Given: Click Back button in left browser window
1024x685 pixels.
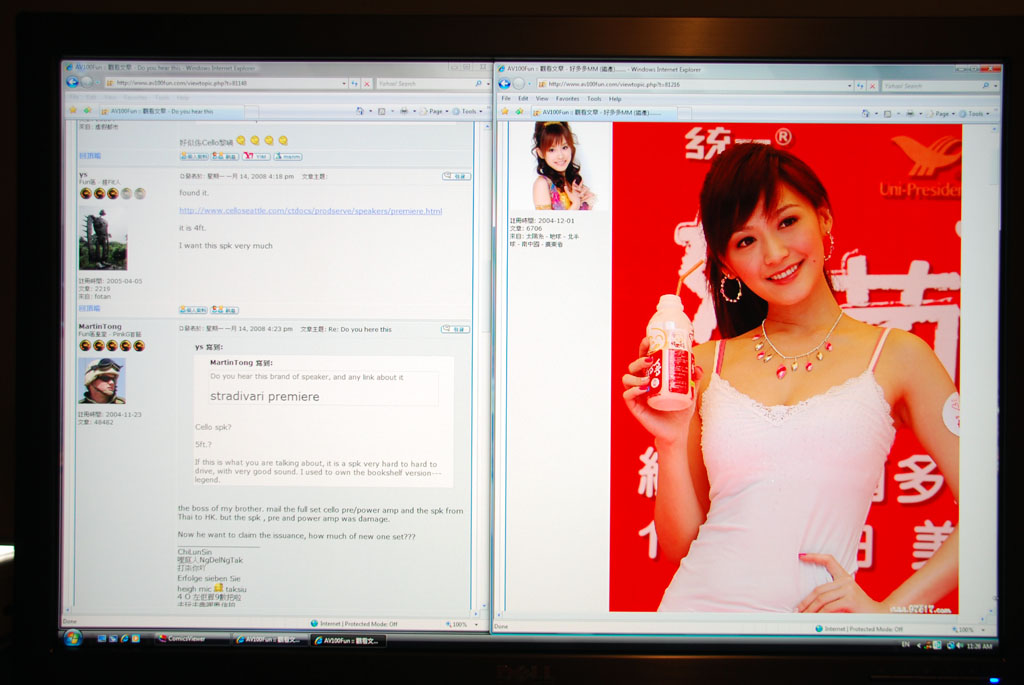Looking at the screenshot, I should tap(72, 82).
